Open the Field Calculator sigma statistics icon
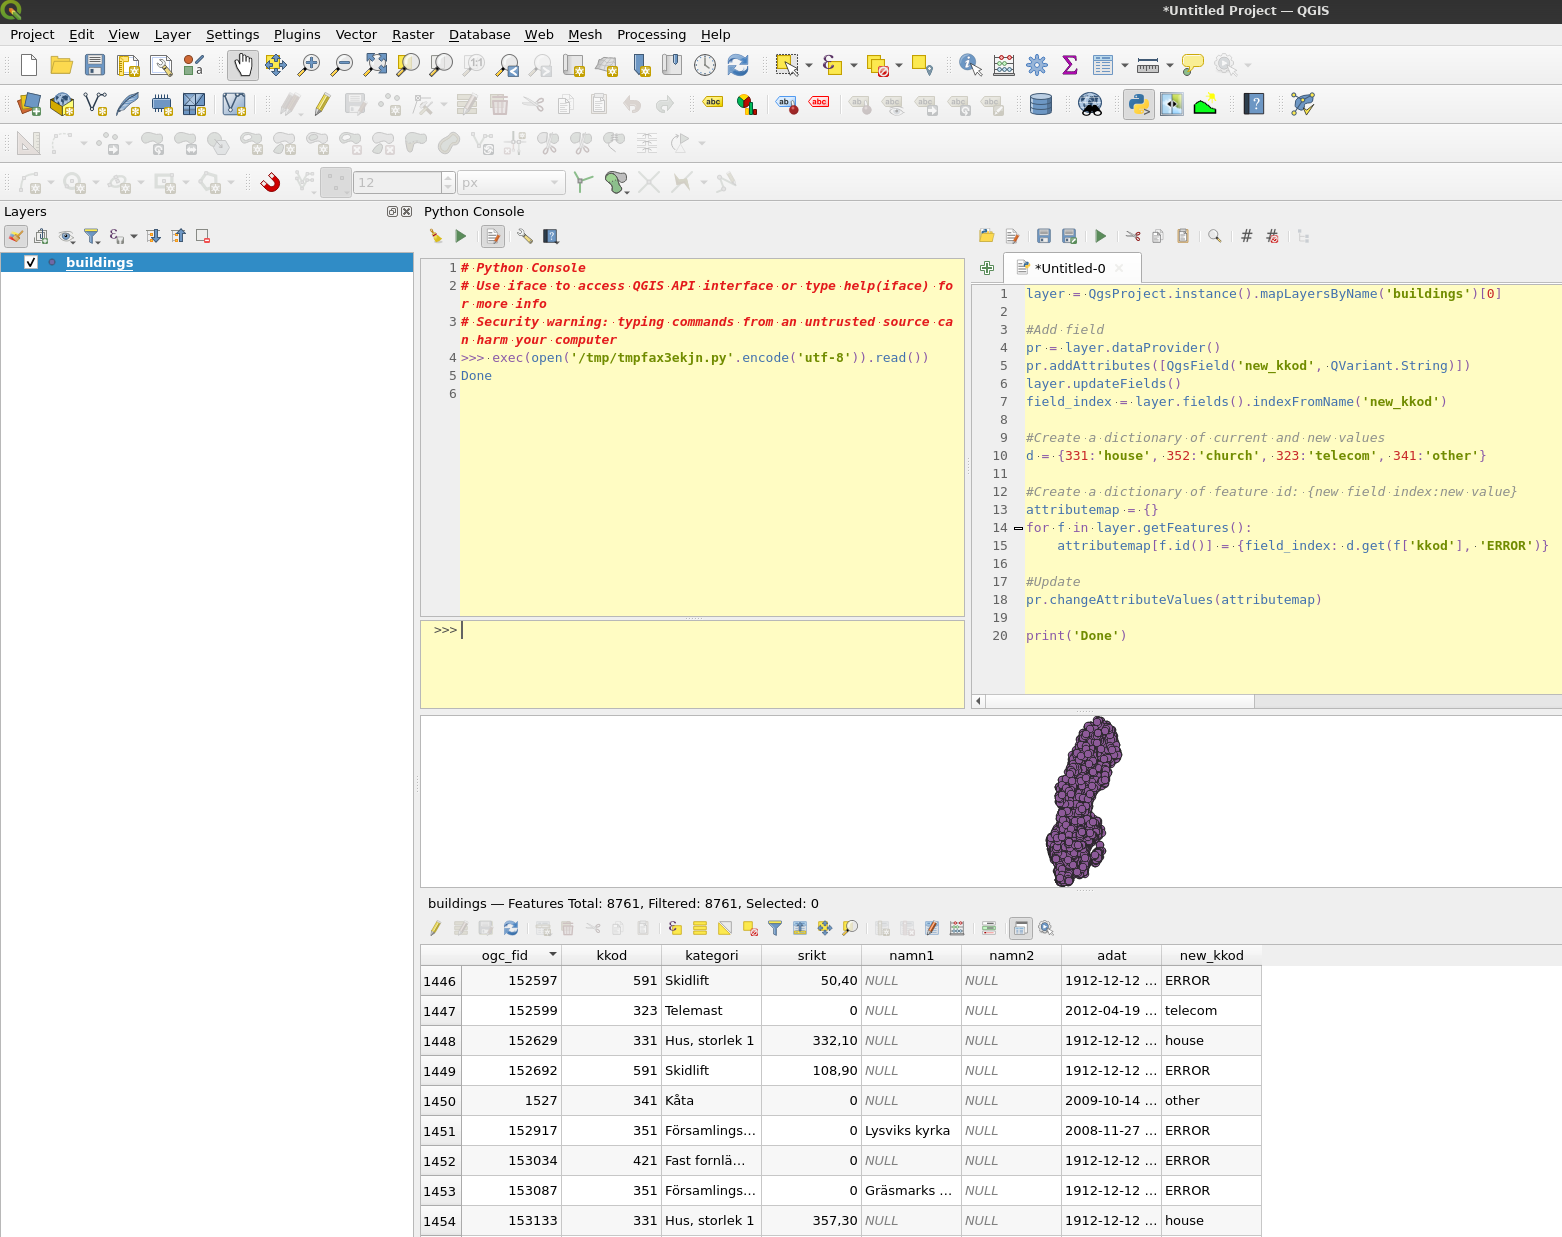The height and width of the screenshot is (1237, 1562). 1069,65
